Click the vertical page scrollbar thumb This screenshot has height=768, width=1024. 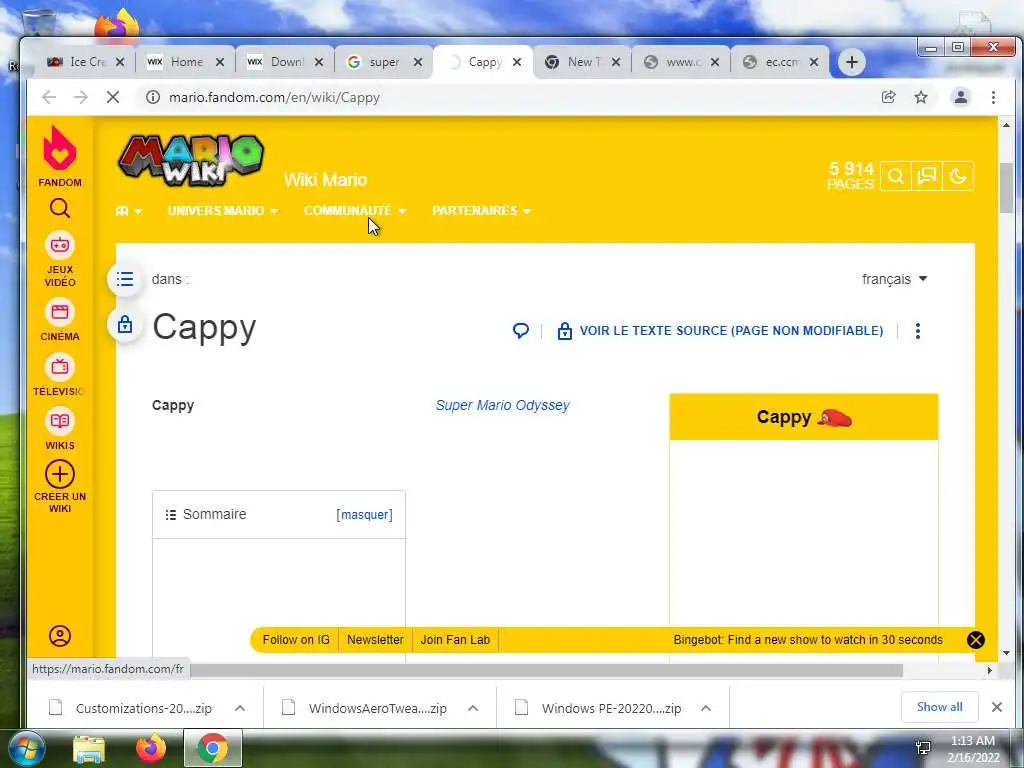[x=1006, y=187]
